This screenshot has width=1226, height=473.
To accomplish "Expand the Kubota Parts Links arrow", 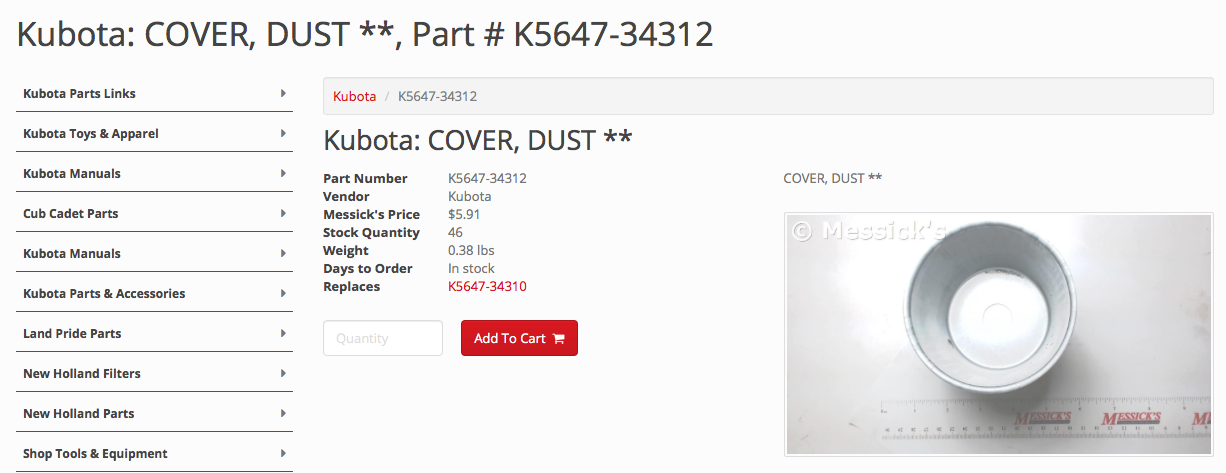I will pos(284,93).
